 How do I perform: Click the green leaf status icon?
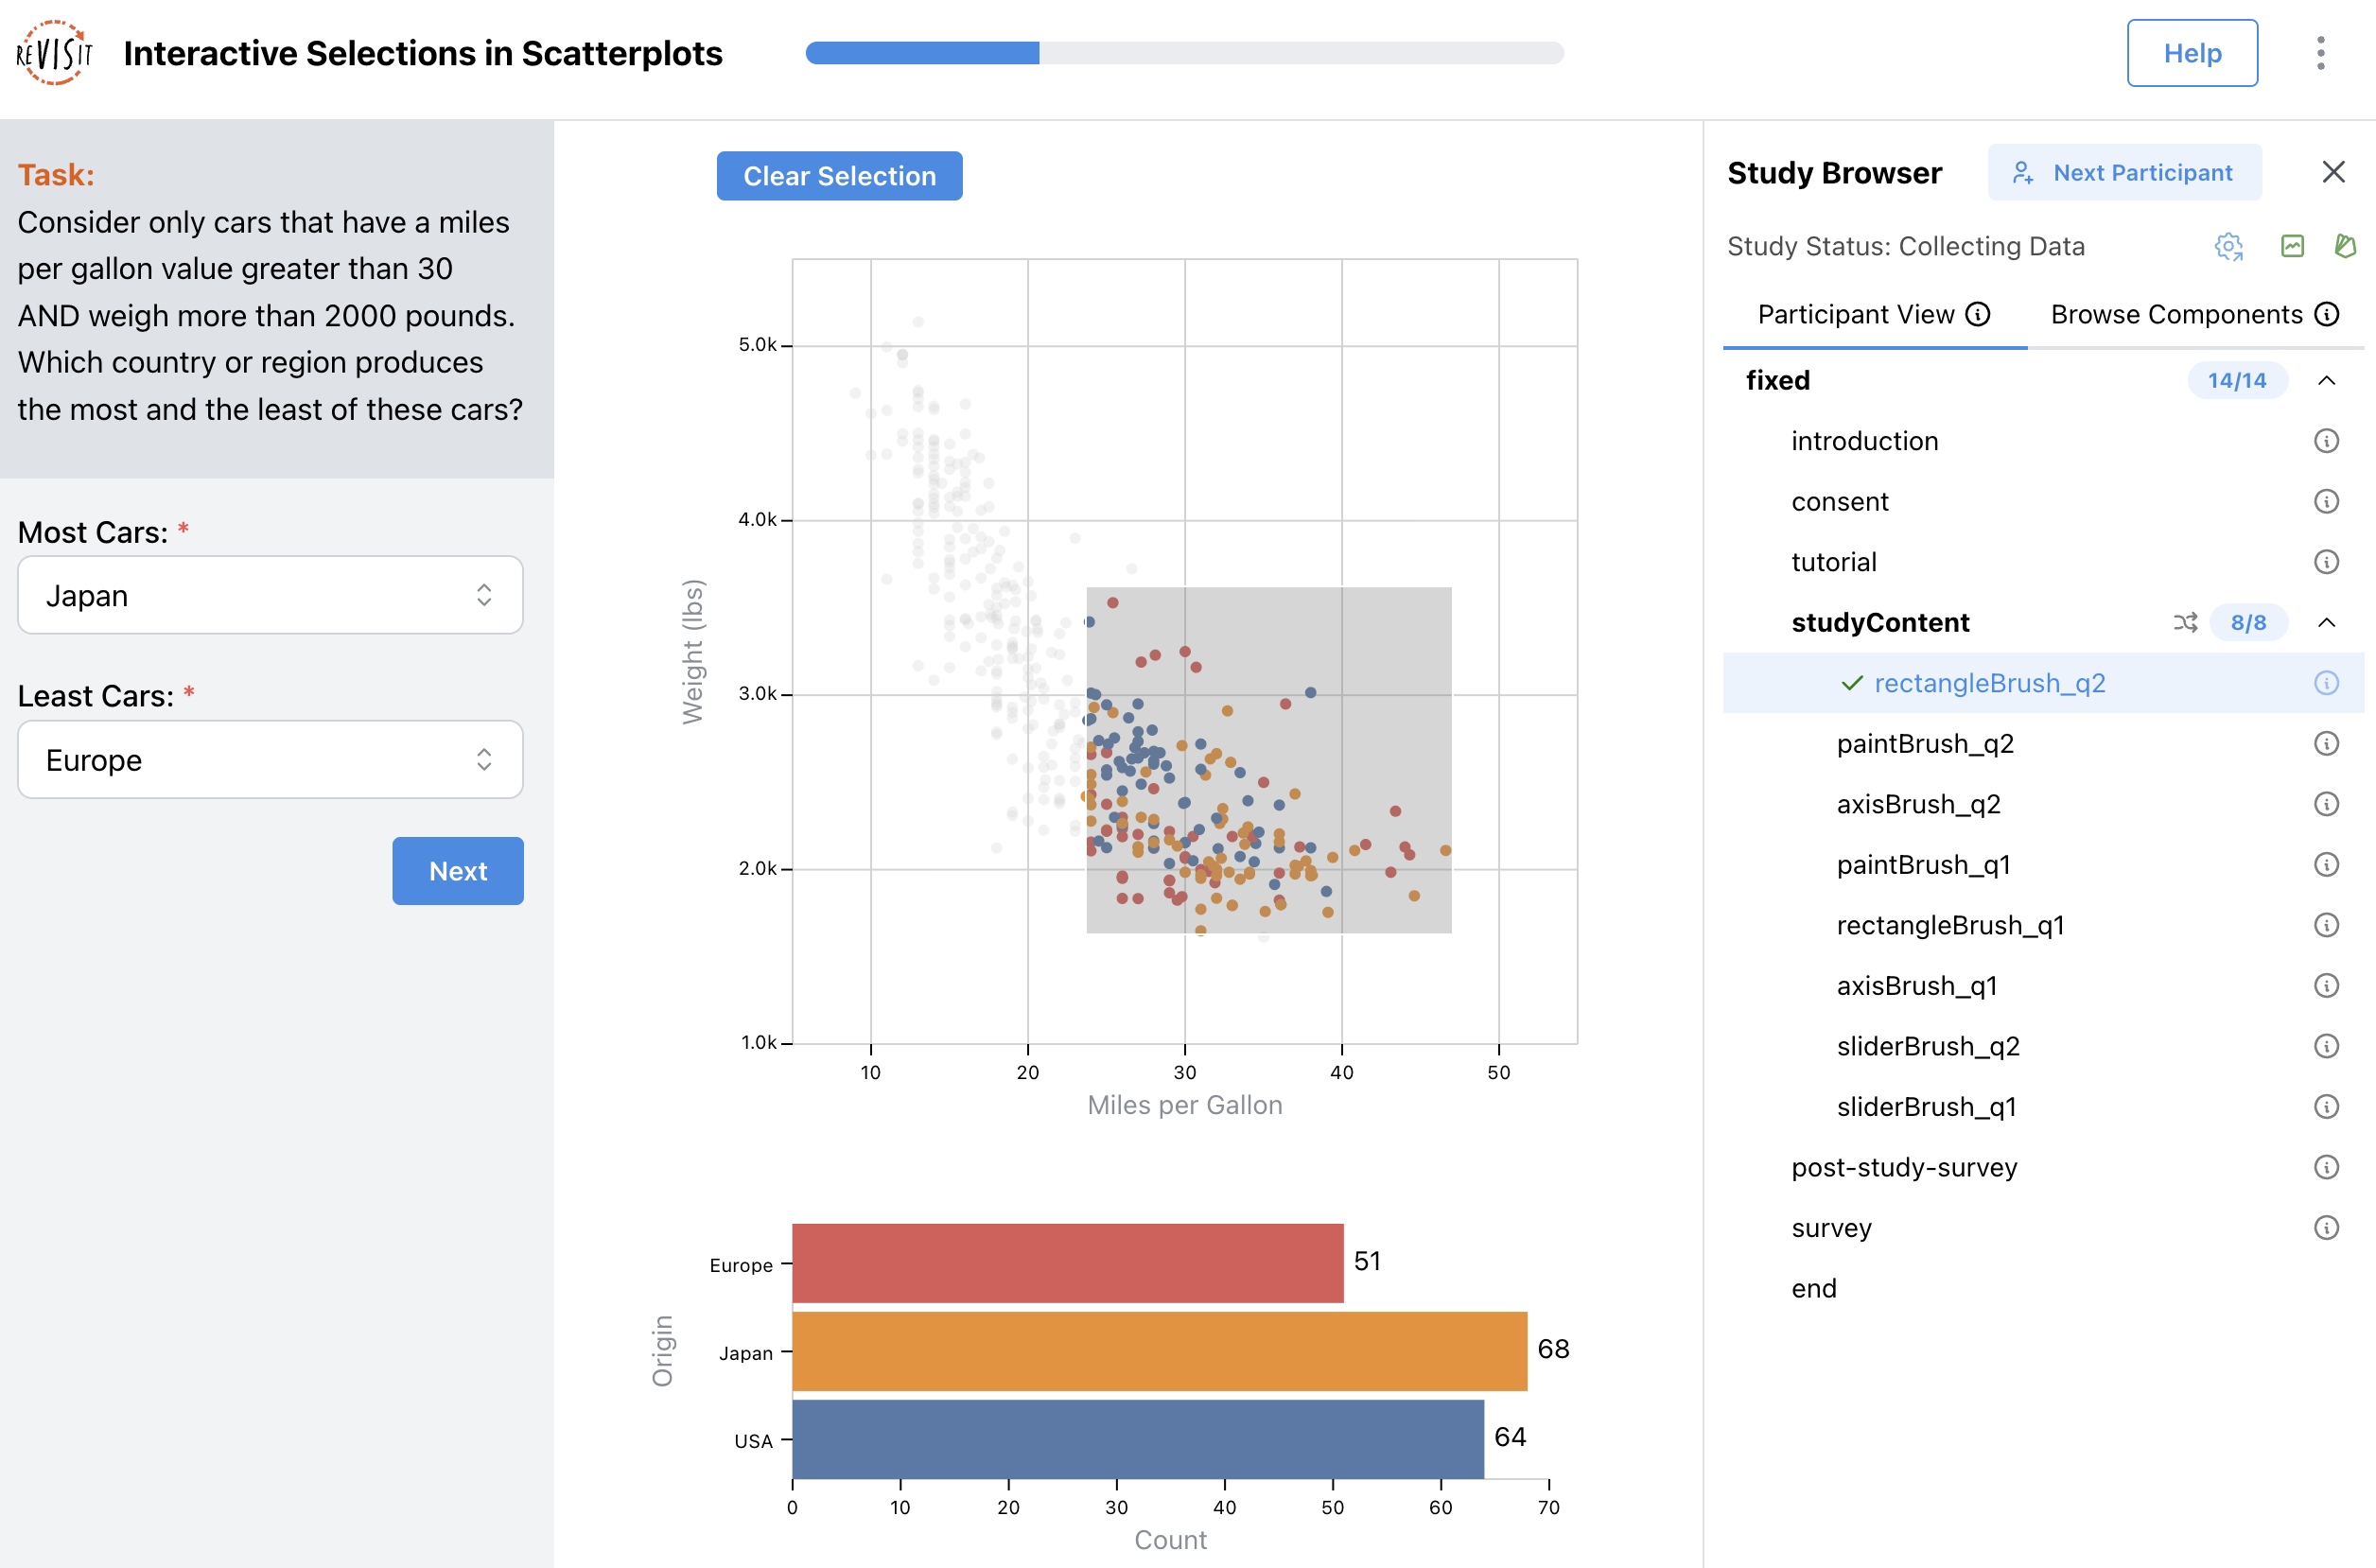tap(2345, 246)
